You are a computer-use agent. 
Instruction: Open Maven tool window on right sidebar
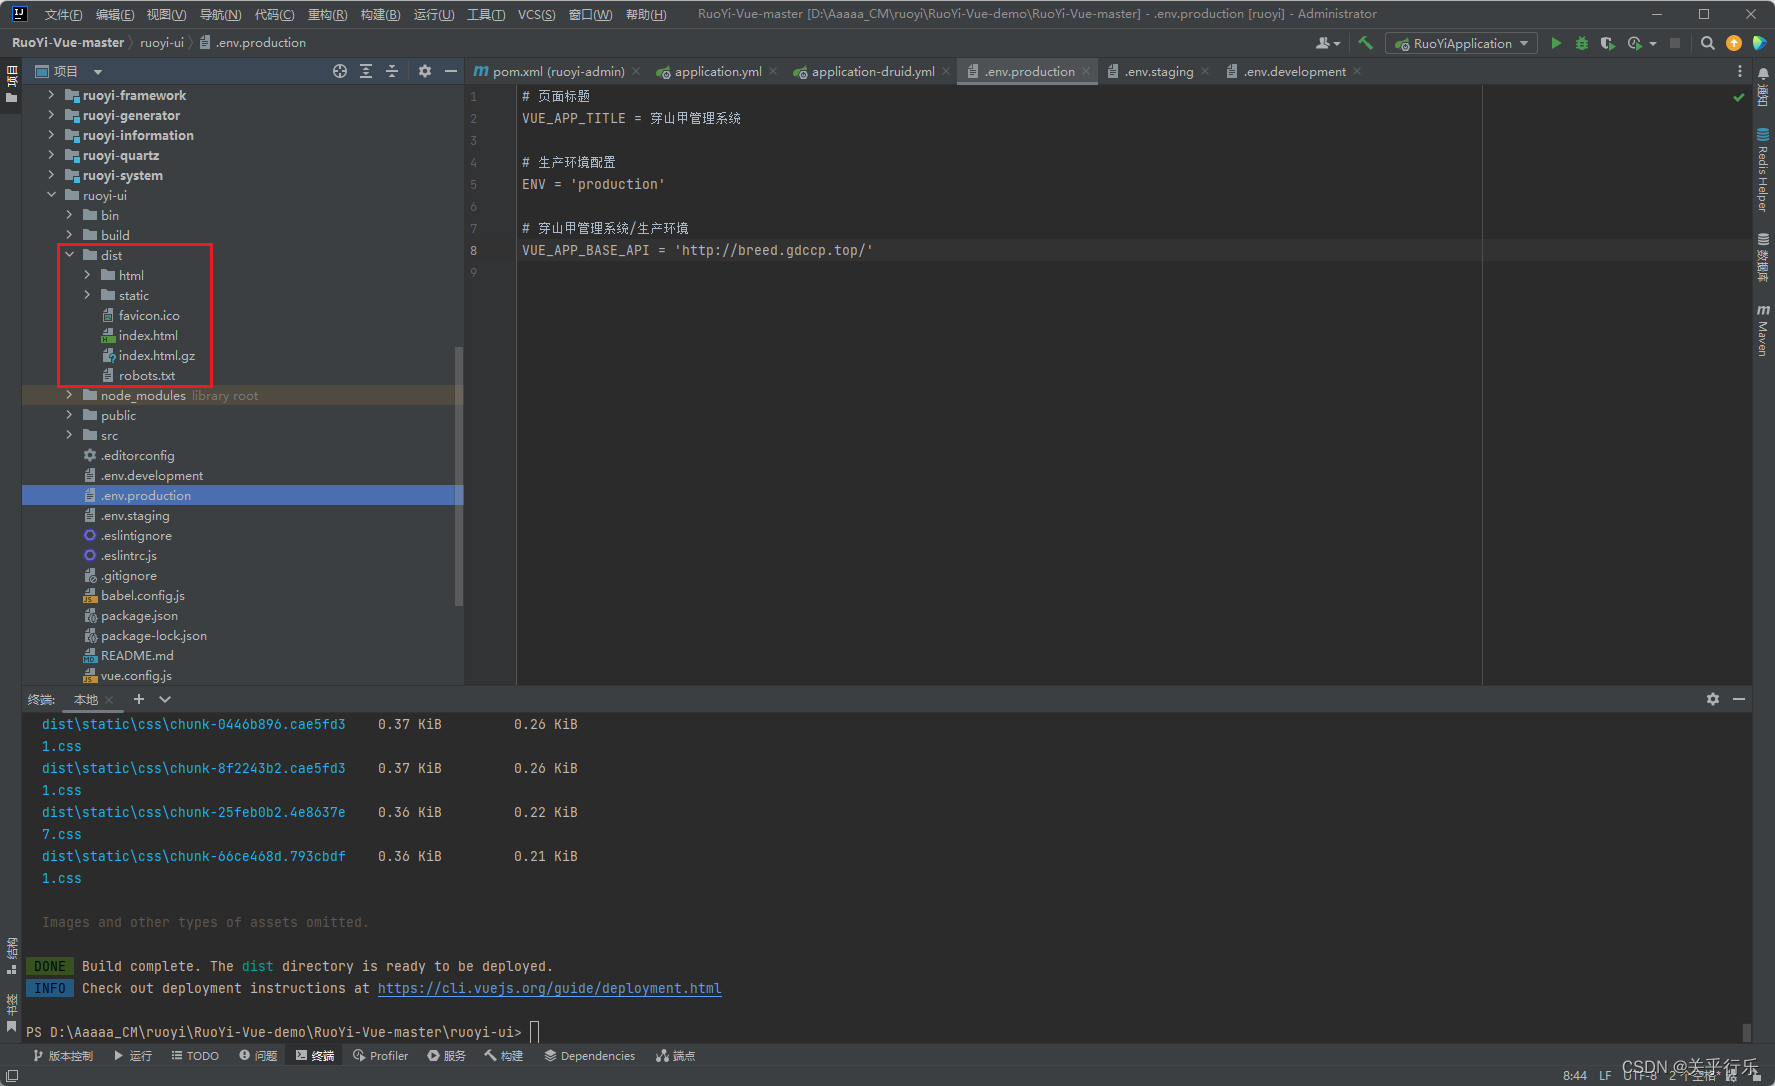1763,331
